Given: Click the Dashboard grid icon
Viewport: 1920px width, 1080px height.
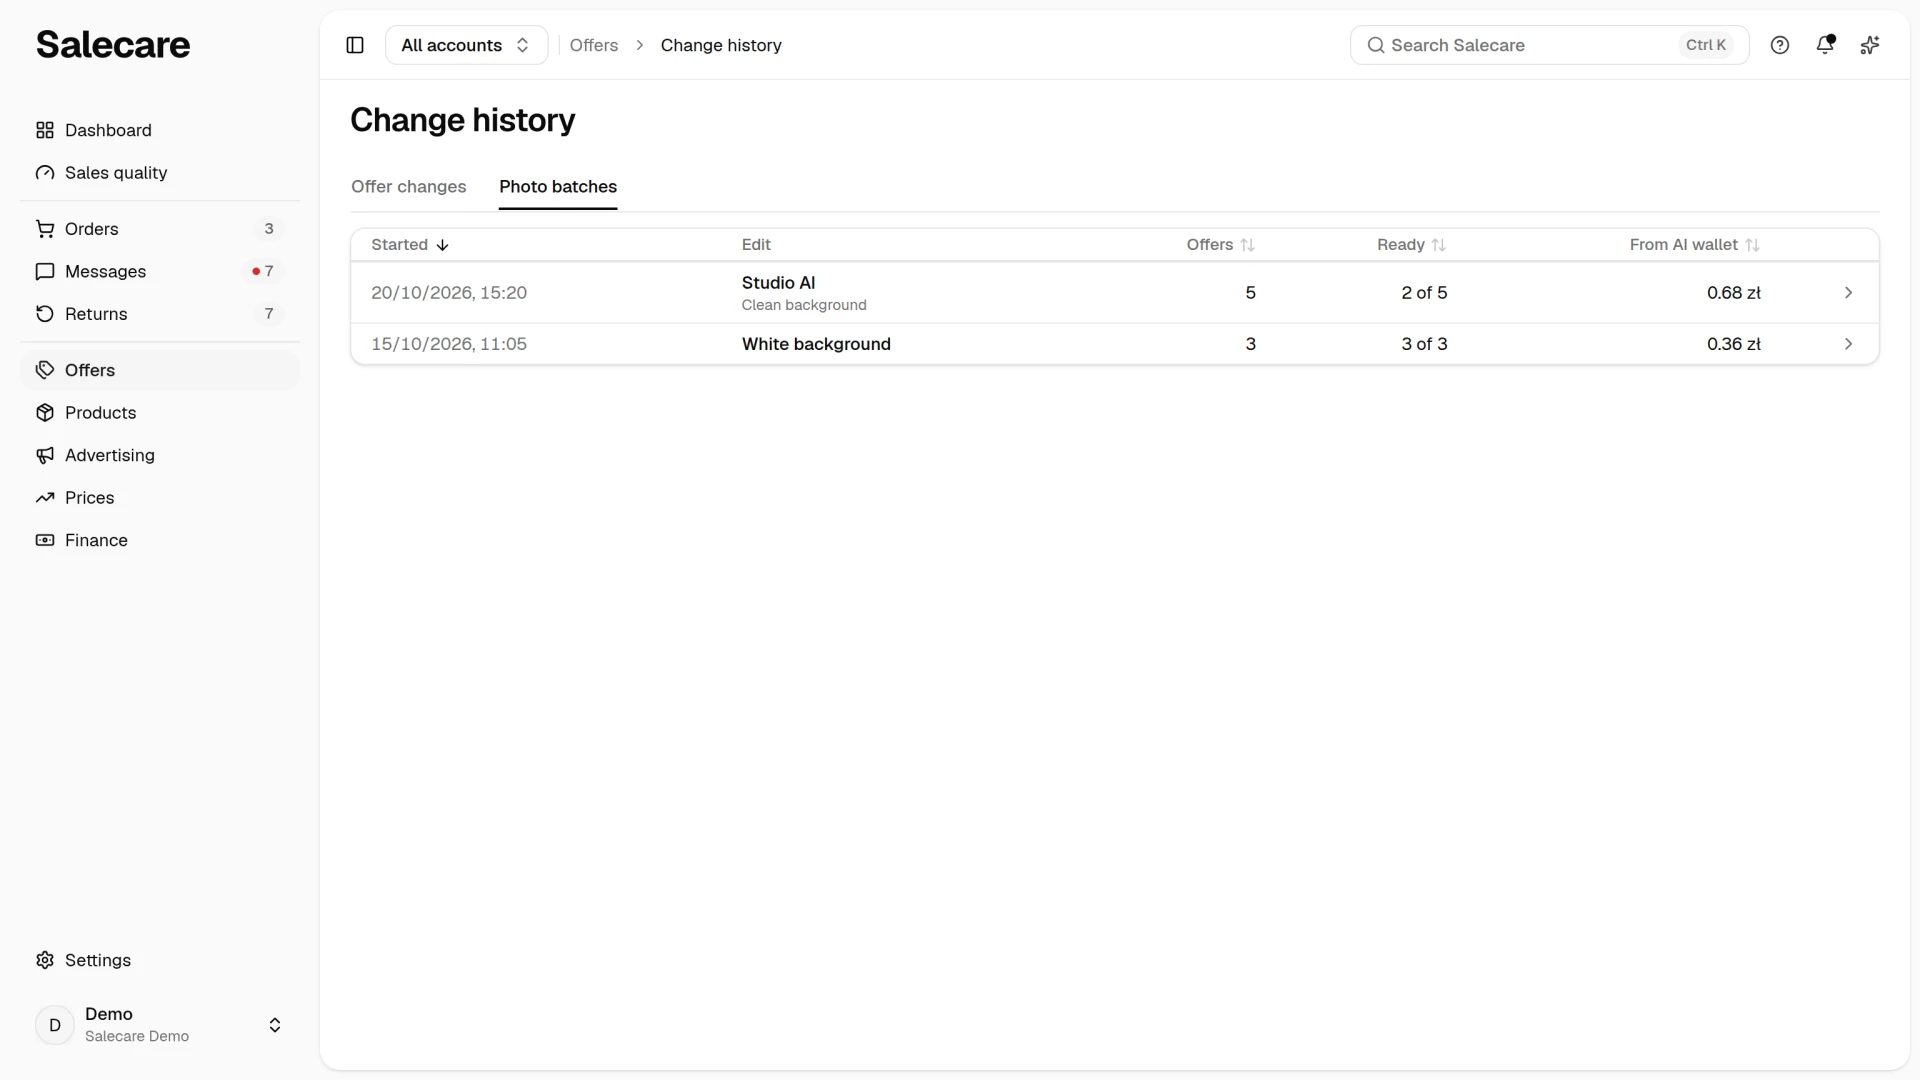Looking at the screenshot, I should coord(45,130).
